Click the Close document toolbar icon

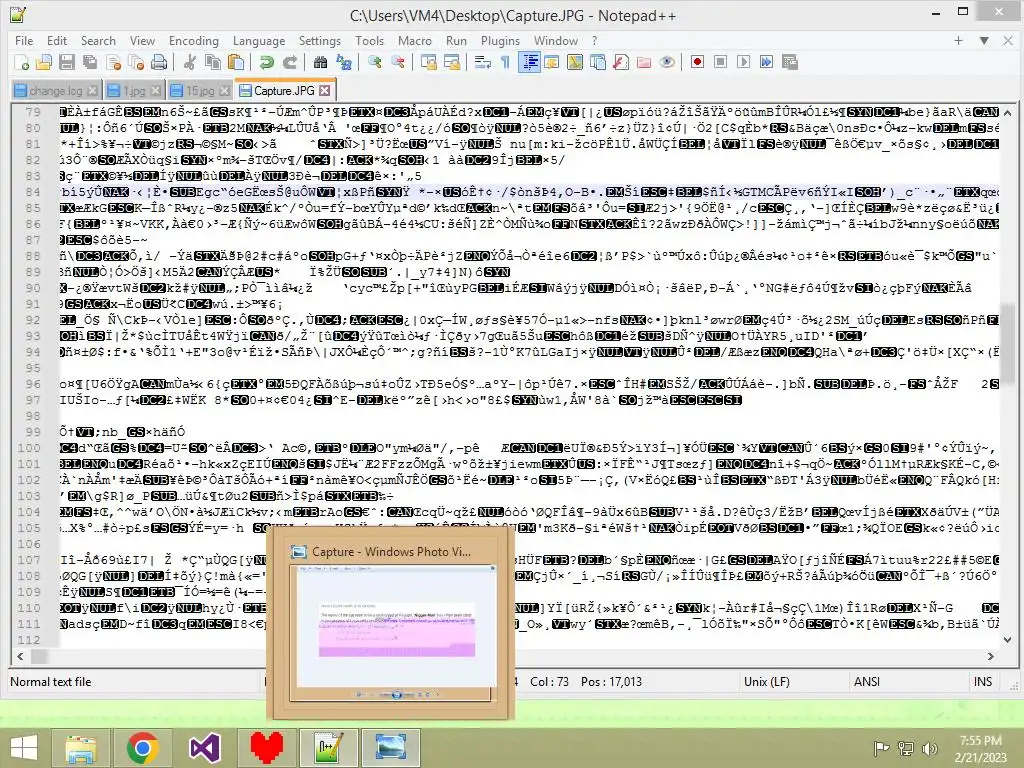coord(113,63)
